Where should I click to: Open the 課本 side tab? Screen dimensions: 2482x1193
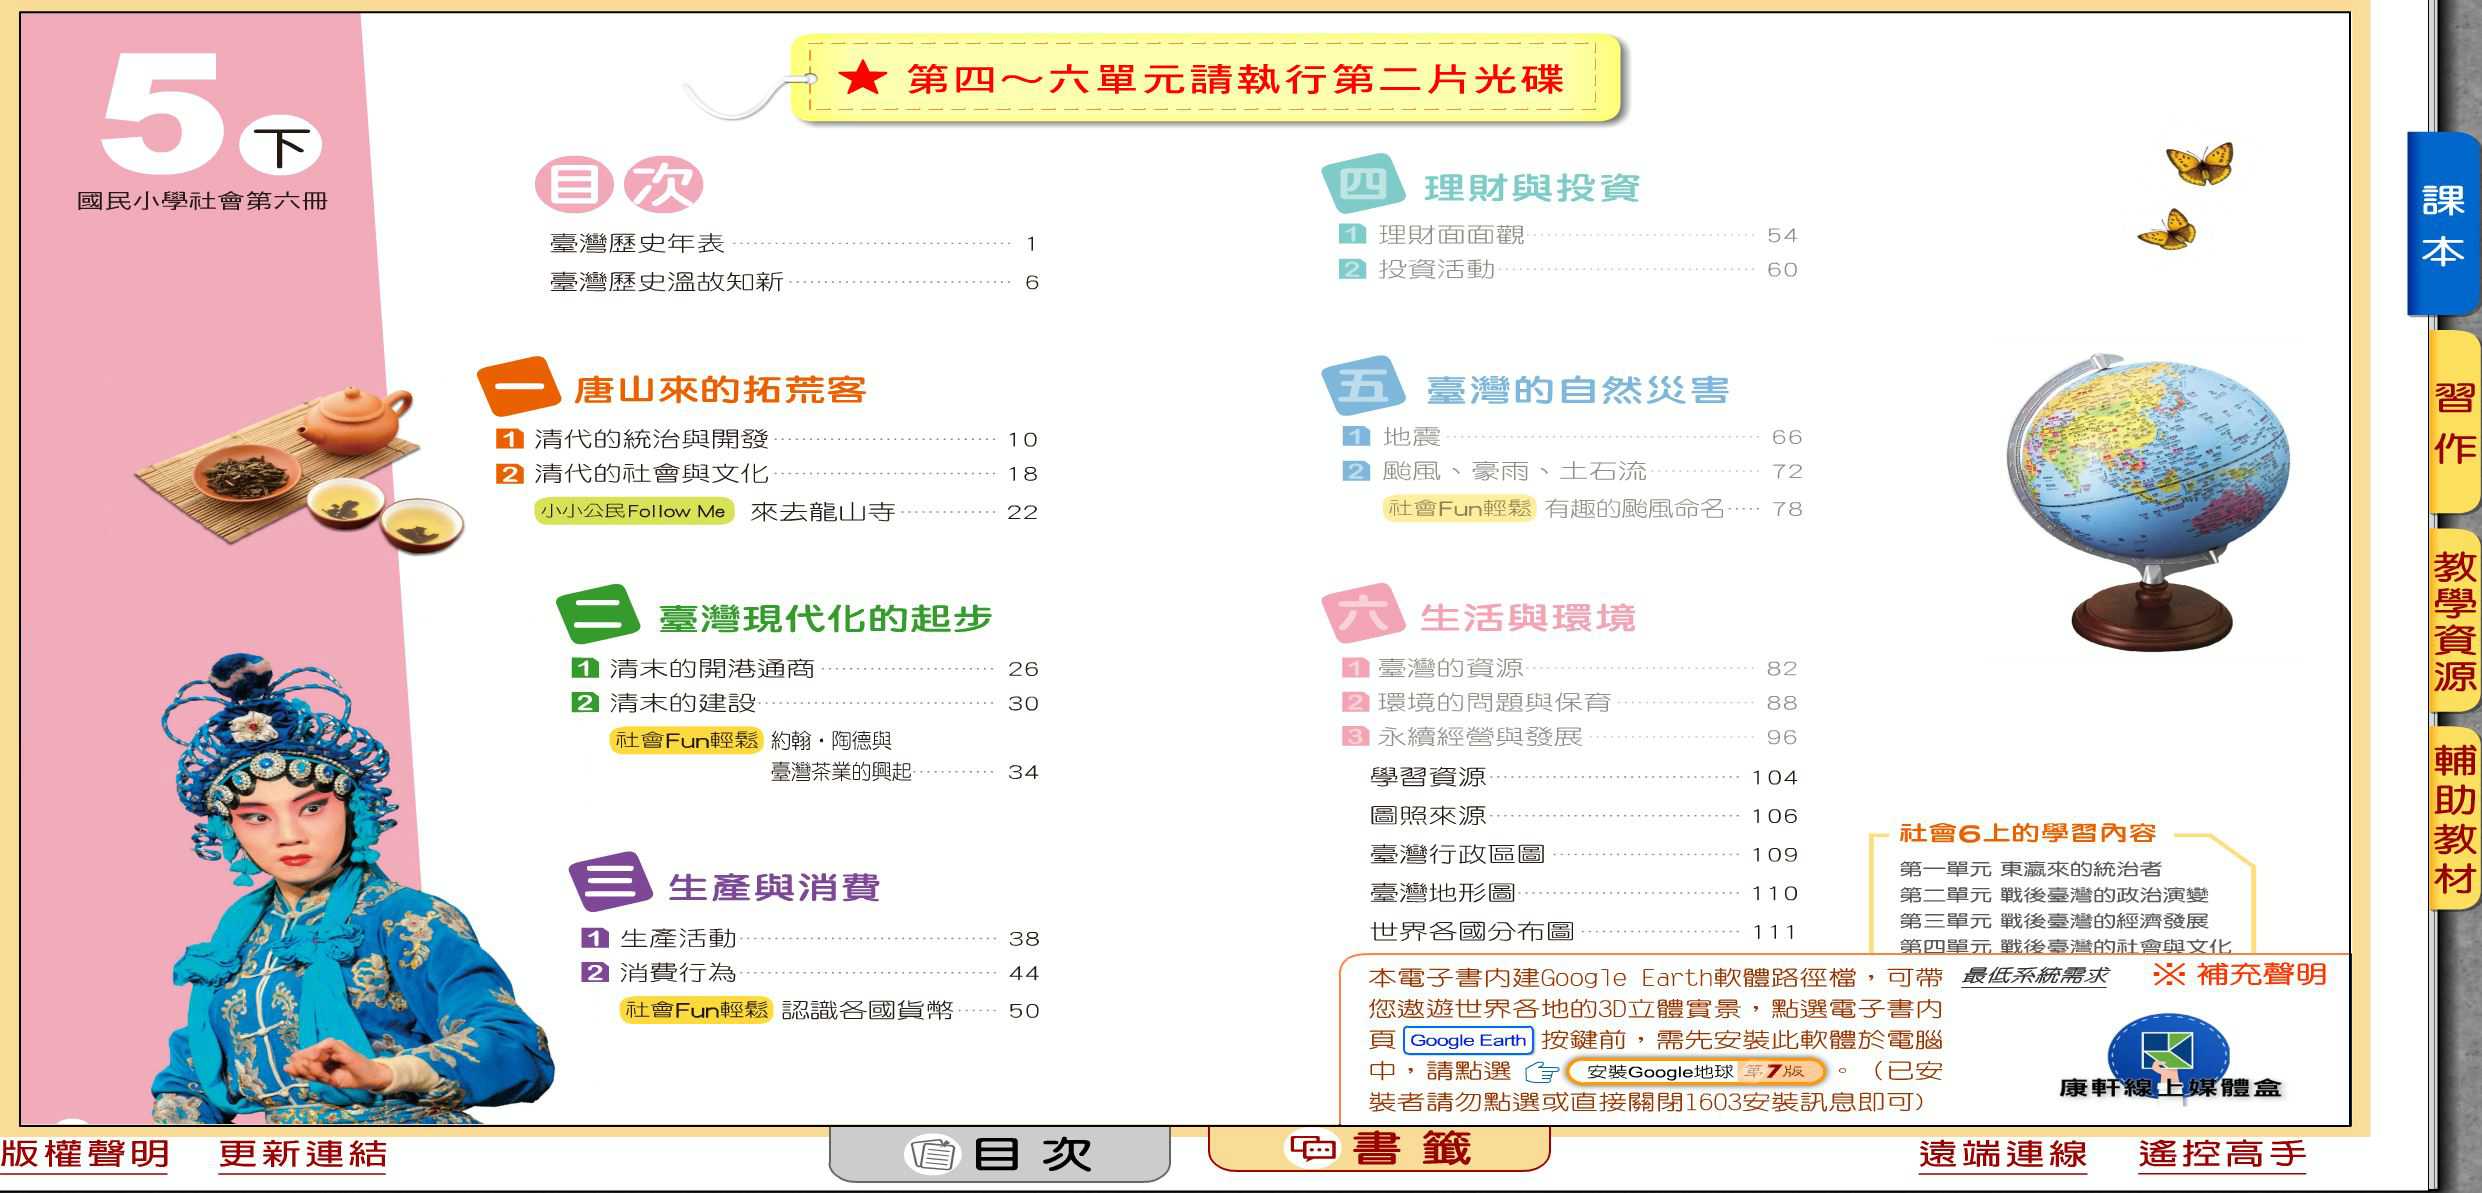(x=2443, y=225)
